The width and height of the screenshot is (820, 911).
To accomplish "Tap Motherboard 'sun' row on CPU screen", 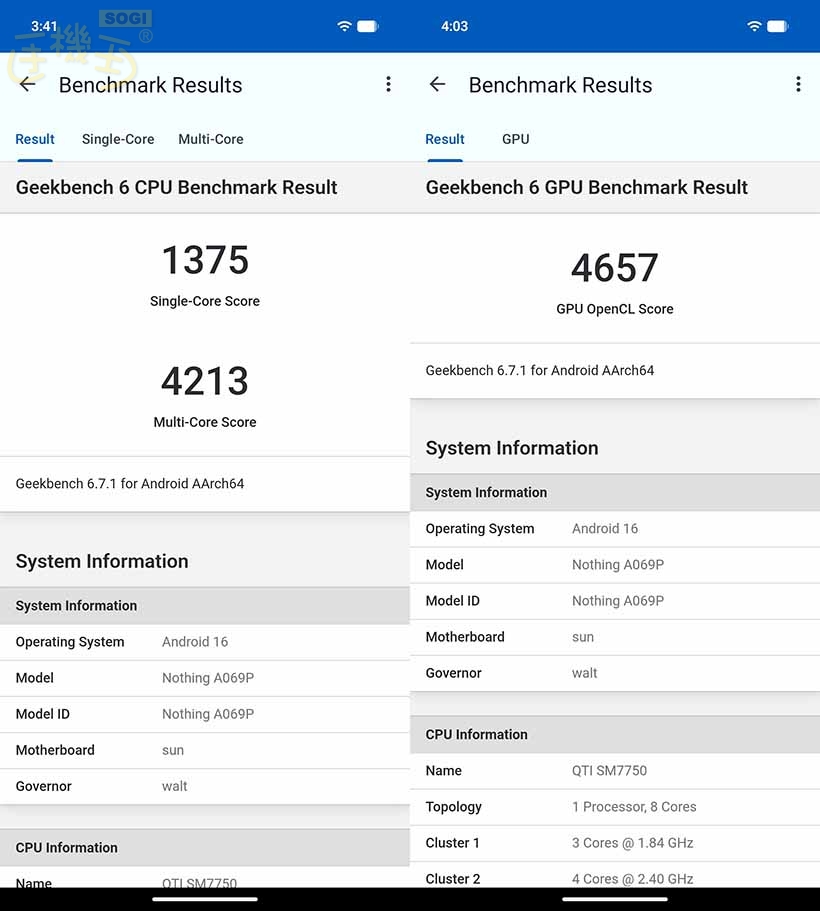I will tap(205, 750).
